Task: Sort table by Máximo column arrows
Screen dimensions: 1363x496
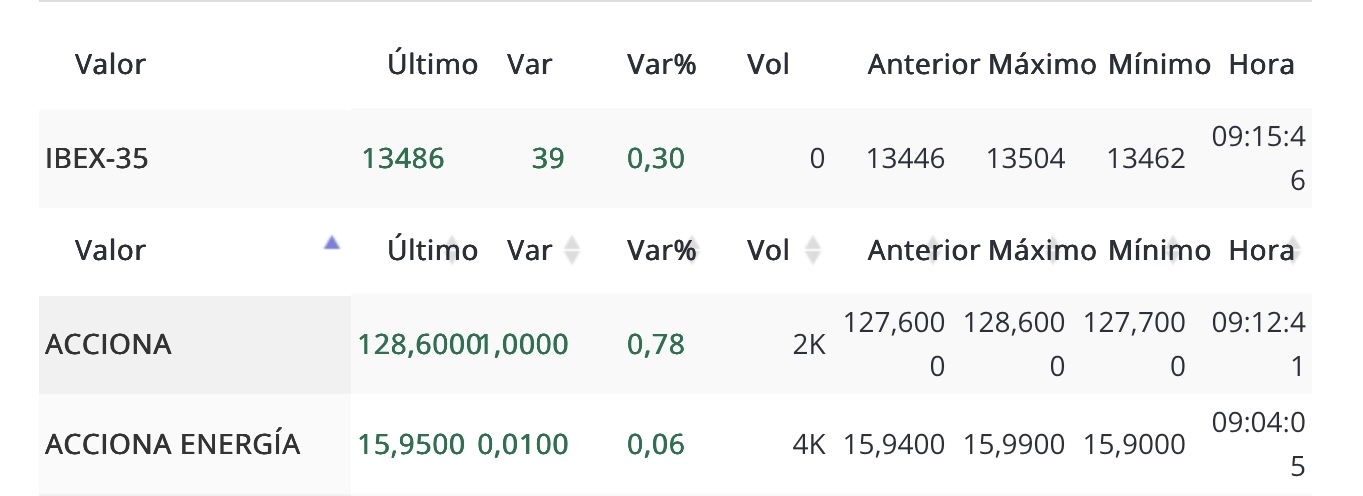Action: pyautogui.click(x=1052, y=250)
